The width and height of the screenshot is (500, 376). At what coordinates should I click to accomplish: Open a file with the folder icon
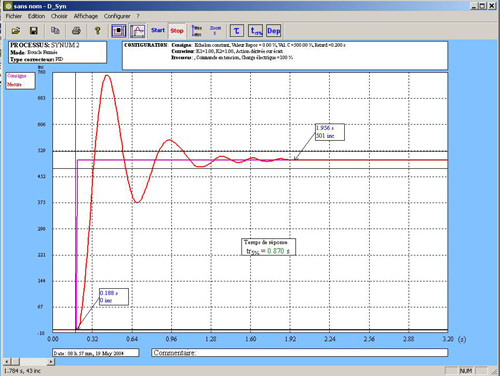coord(15,31)
